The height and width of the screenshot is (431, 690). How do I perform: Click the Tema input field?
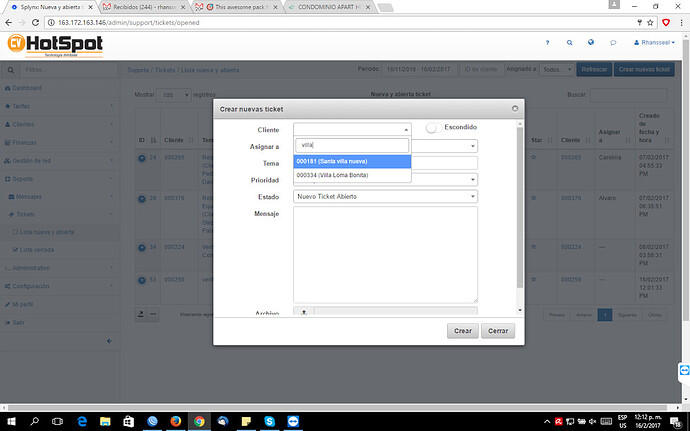pos(444,163)
